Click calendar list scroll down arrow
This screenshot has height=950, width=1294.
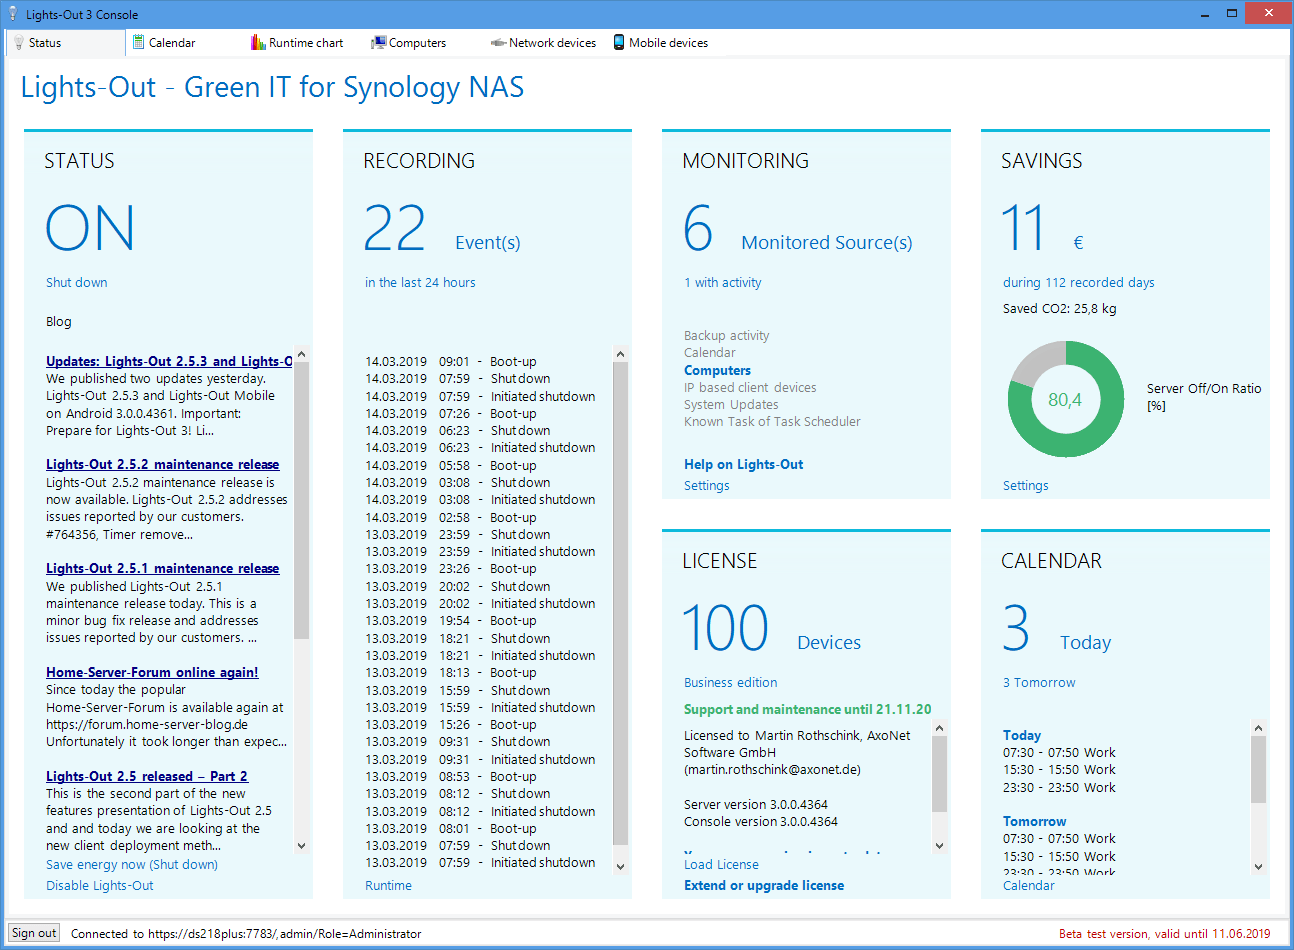1258,867
